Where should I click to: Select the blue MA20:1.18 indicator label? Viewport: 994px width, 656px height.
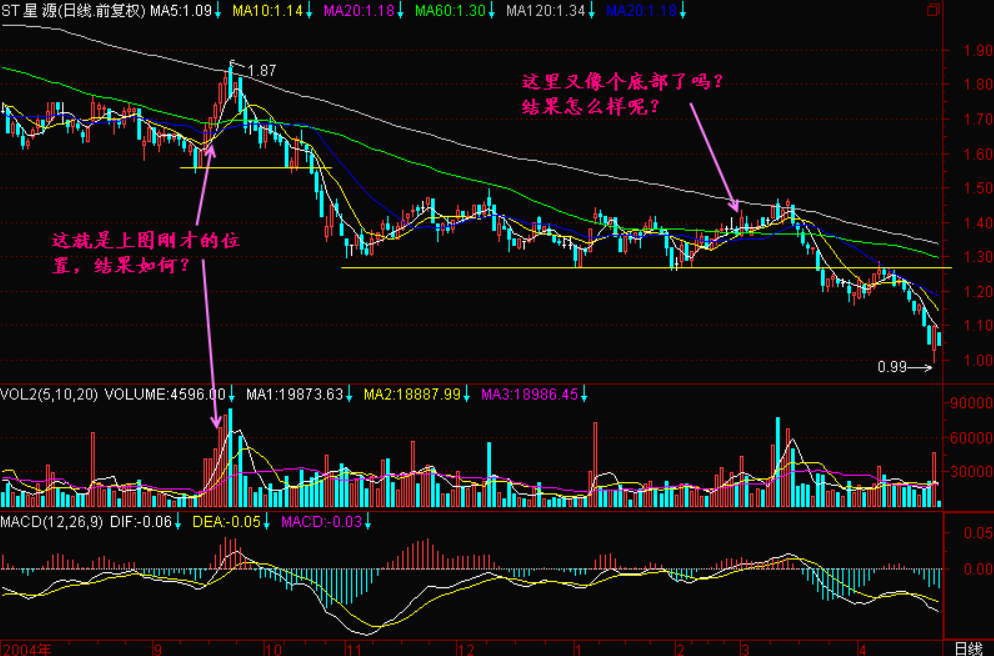(x=646, y=10)
